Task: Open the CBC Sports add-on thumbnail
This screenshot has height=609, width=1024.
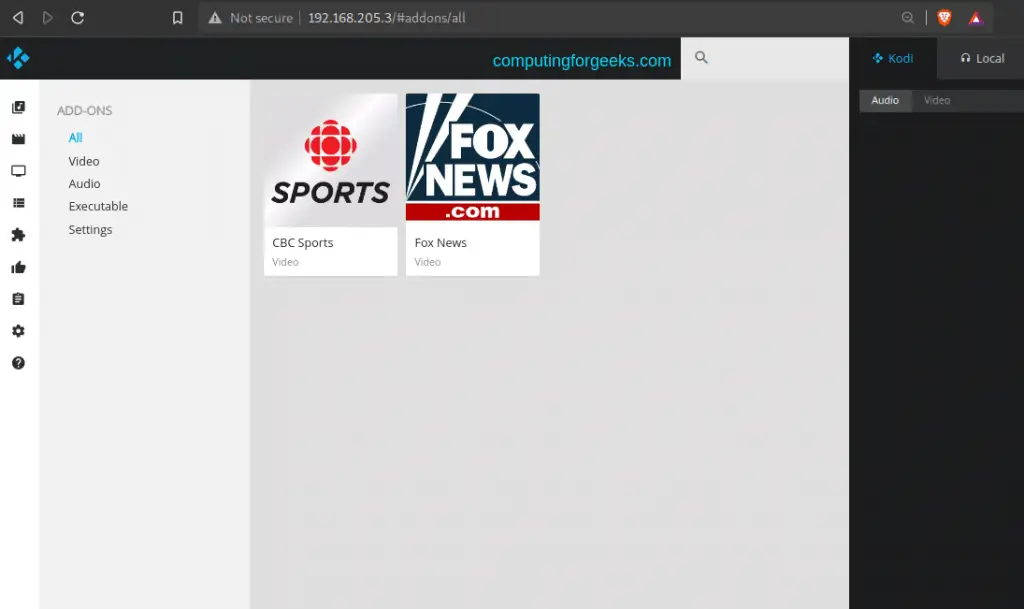Action: 330,161
